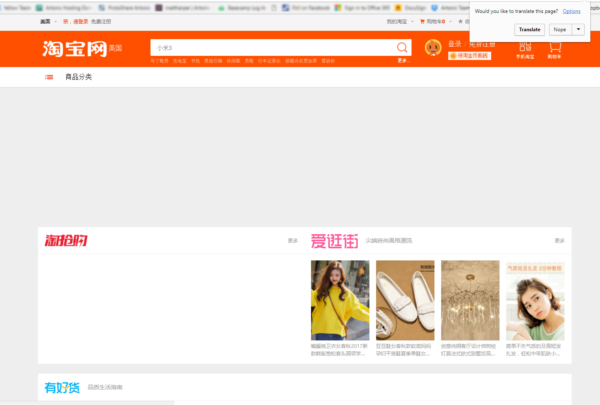Open the crystal chandelier thumbnail

[x=470, y=300]
